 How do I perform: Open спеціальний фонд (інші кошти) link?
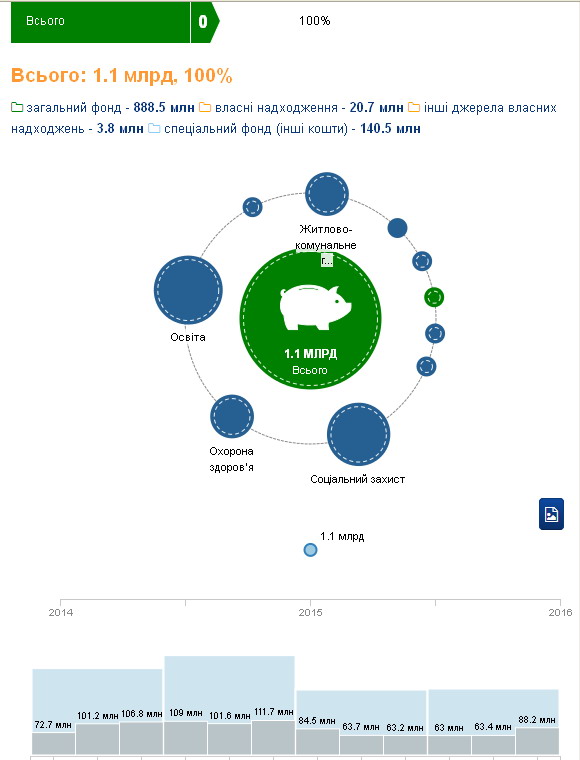tap(284, 128)
